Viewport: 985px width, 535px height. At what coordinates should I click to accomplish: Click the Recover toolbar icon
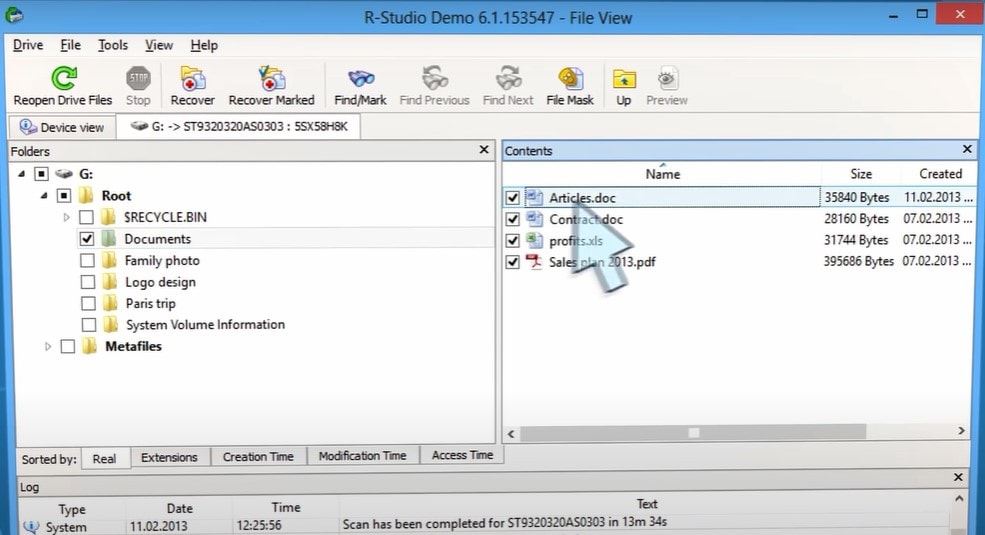[x=193, y=78]
